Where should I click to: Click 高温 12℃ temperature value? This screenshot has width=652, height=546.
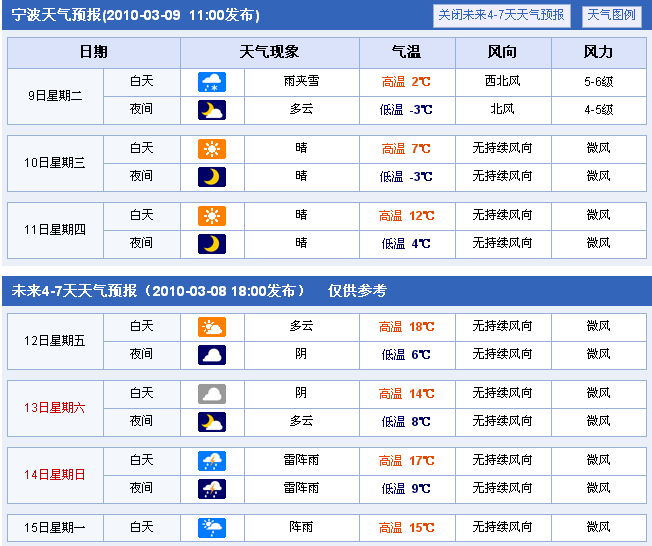point(406,216)
